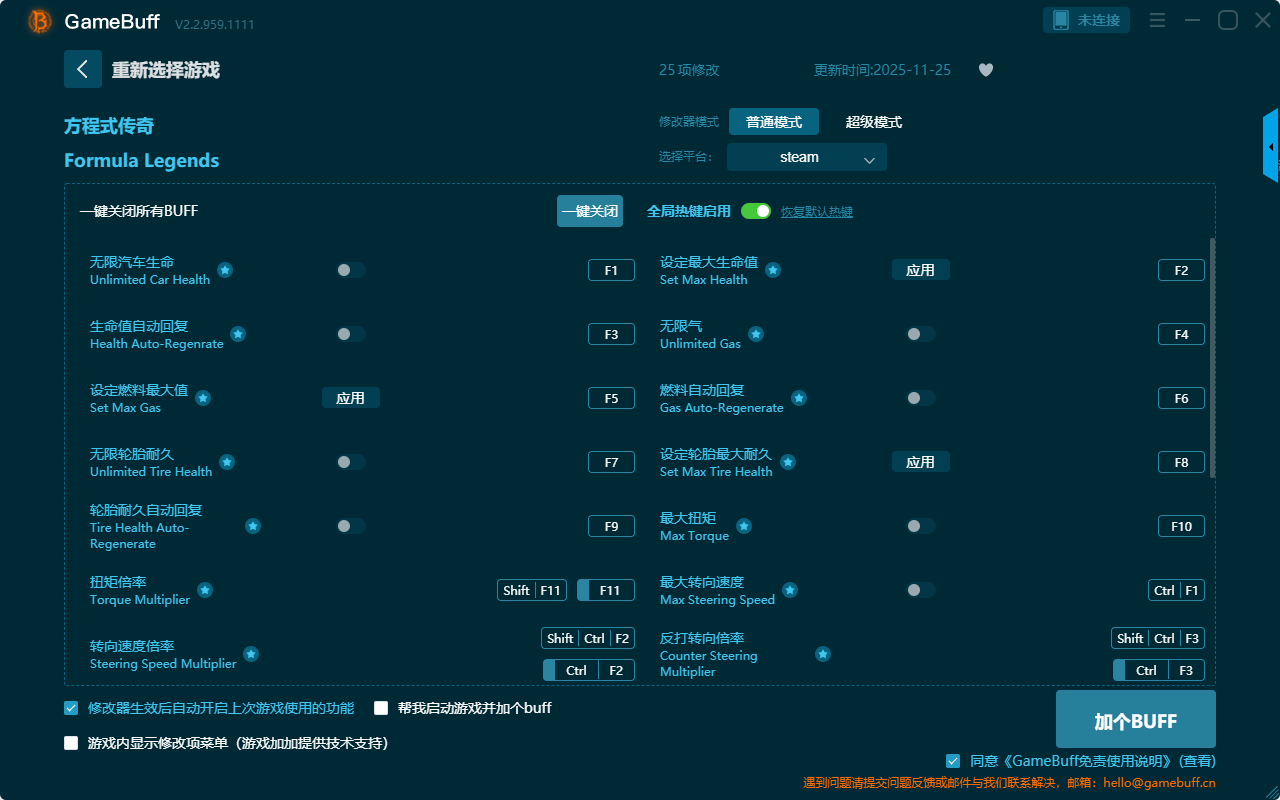
Task: Click the 加个BUFF button
Action: coord(1136,720)
